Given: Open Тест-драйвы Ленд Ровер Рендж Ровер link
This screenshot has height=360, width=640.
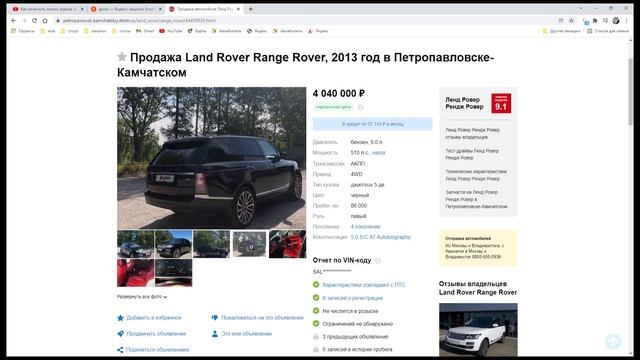Looking at the screenshot, I should 472,154.
